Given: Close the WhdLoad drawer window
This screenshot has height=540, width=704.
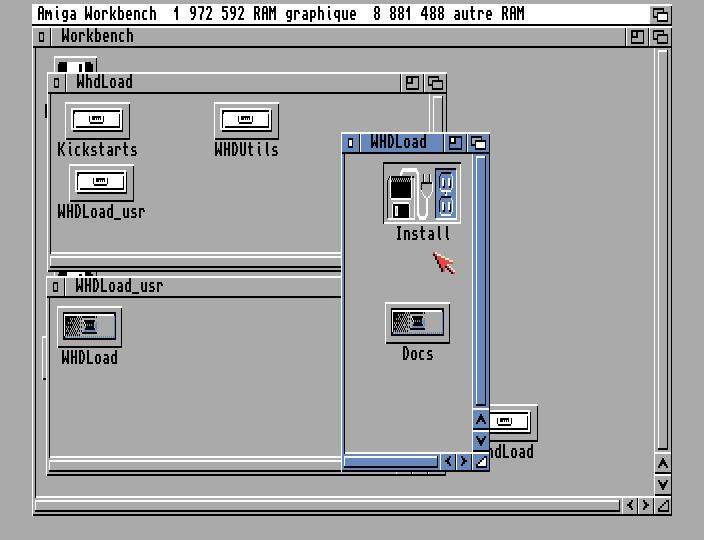Looking at the screenshot, I should point(56,83).
